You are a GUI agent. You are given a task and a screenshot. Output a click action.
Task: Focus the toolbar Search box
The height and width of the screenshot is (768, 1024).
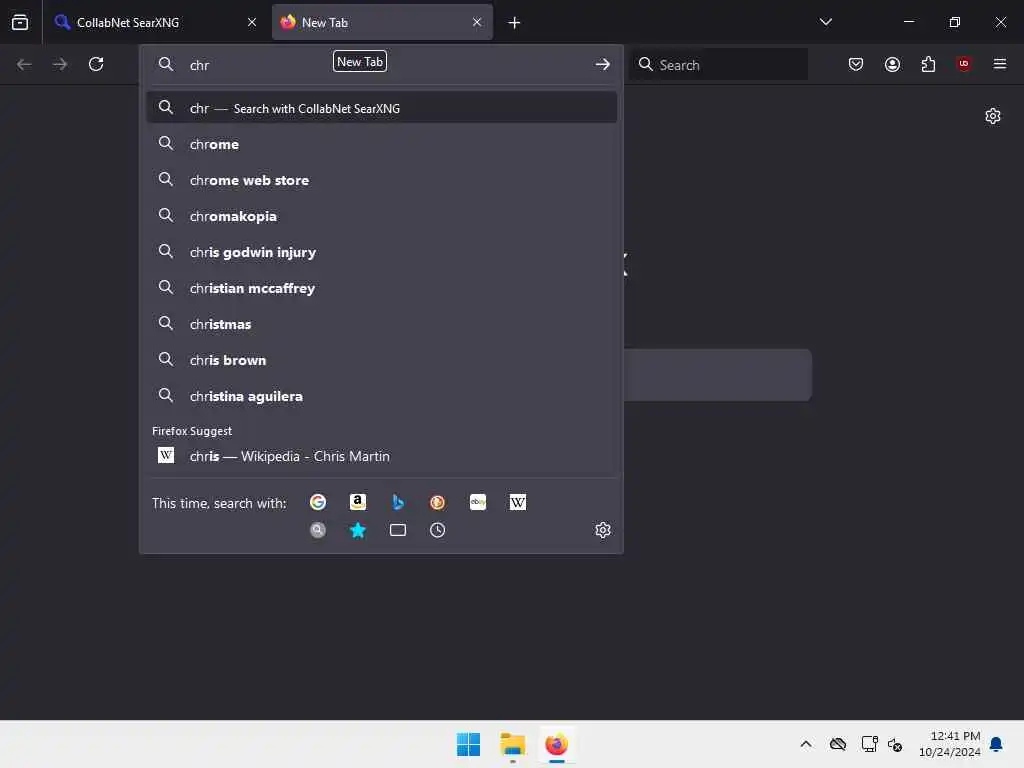[718, 64]
